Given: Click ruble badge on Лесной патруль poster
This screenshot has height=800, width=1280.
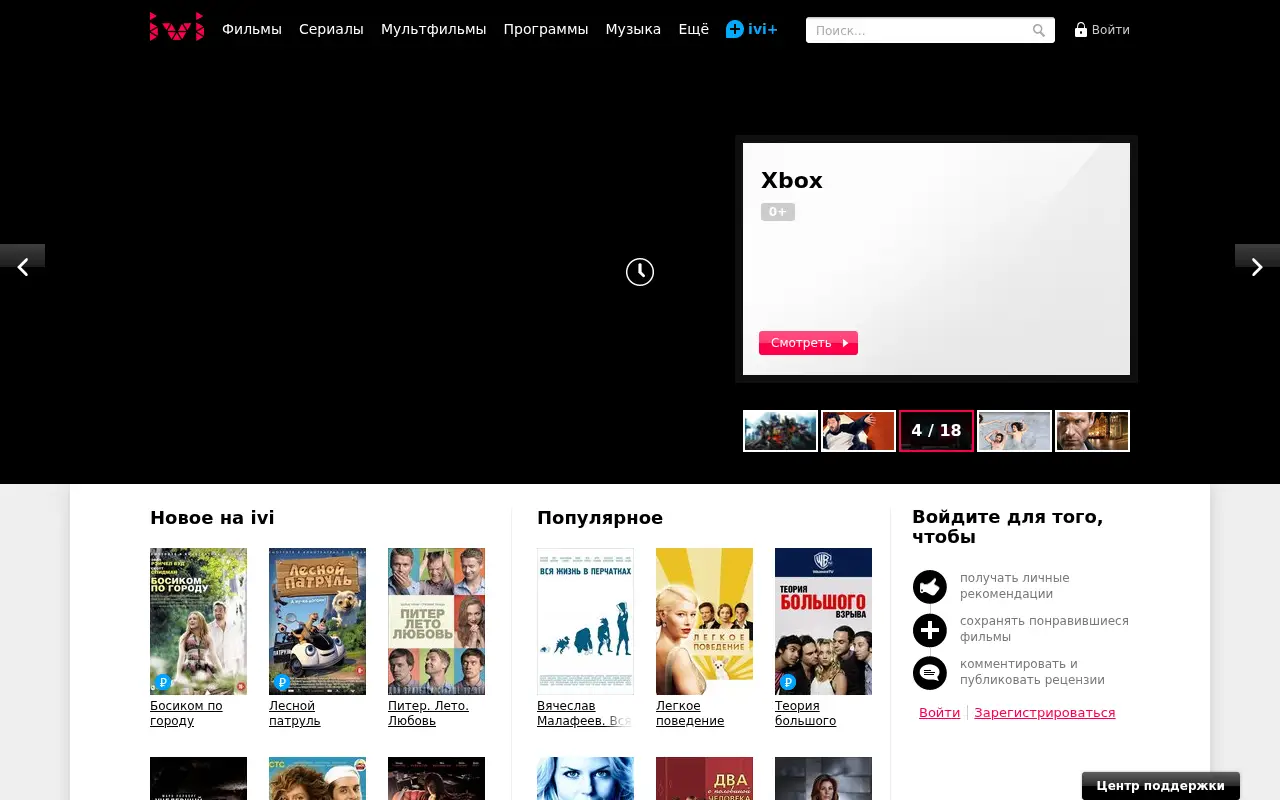Looking at the screenshot, I should tap(282, 682).
